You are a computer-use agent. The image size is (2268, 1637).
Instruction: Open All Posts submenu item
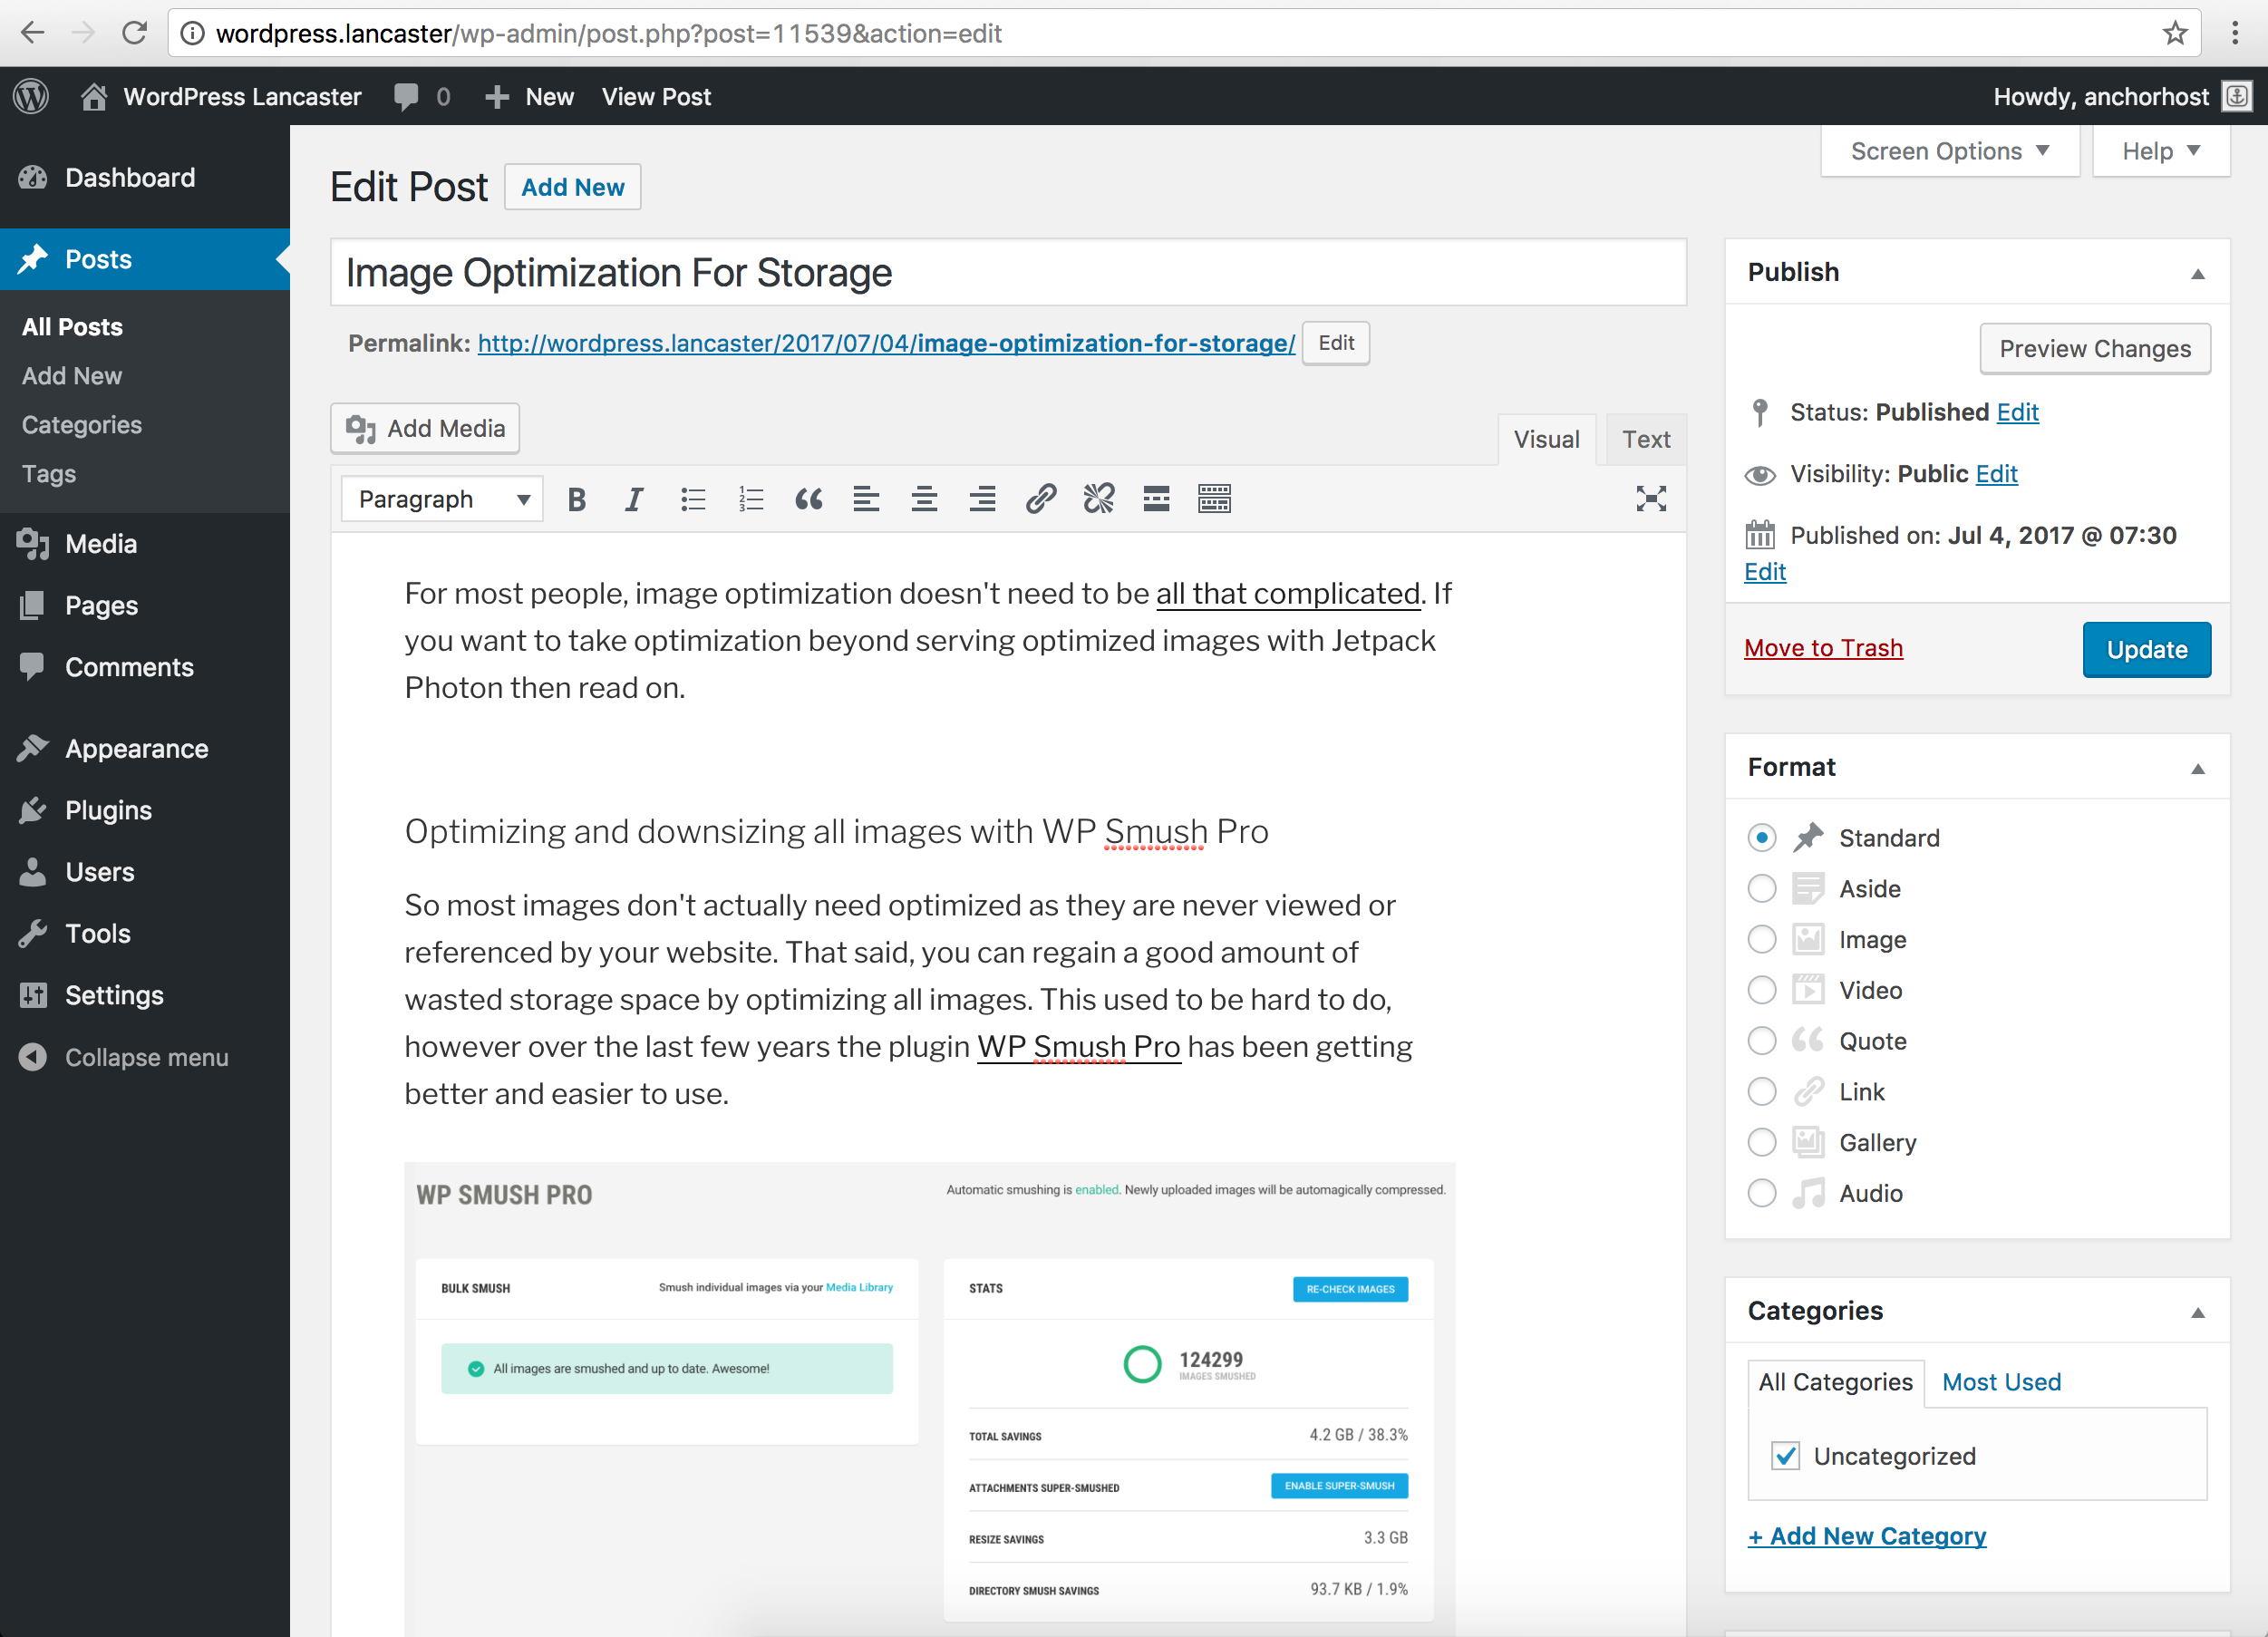[x=72, y=327]
